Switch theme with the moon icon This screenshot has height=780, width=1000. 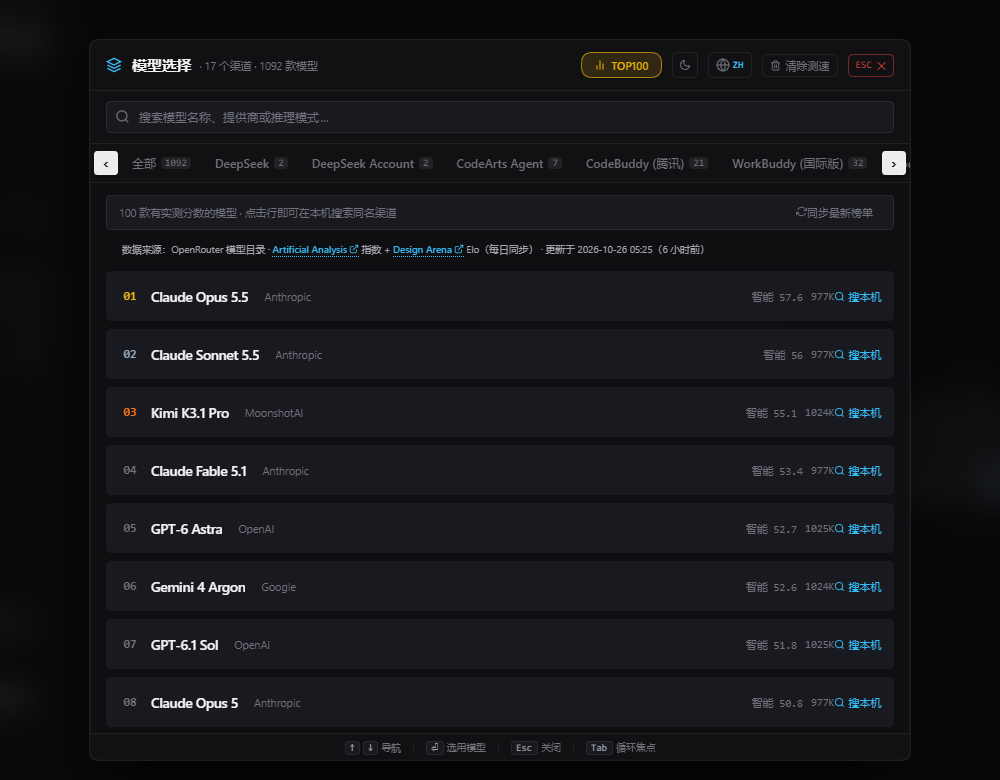click(684, 65)
